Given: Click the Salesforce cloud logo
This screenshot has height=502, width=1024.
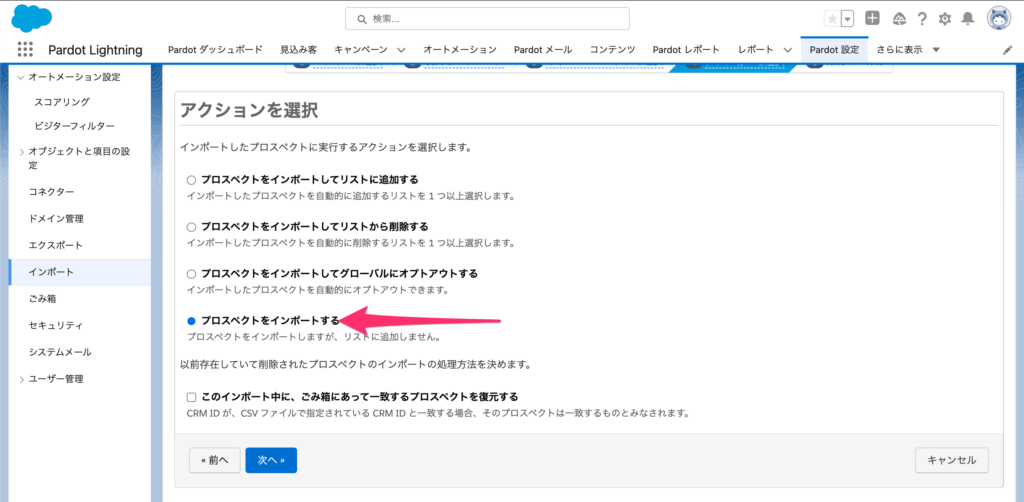Looking at the screenshot, I should [x=31, y=17].
